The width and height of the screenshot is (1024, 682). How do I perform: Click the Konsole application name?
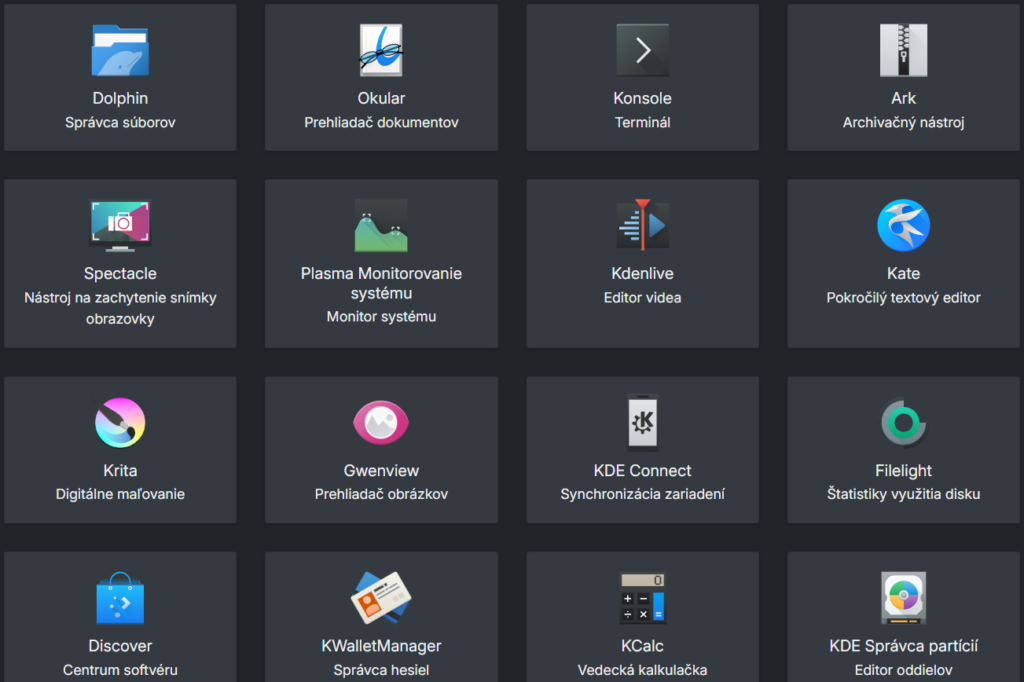(643, 98)
